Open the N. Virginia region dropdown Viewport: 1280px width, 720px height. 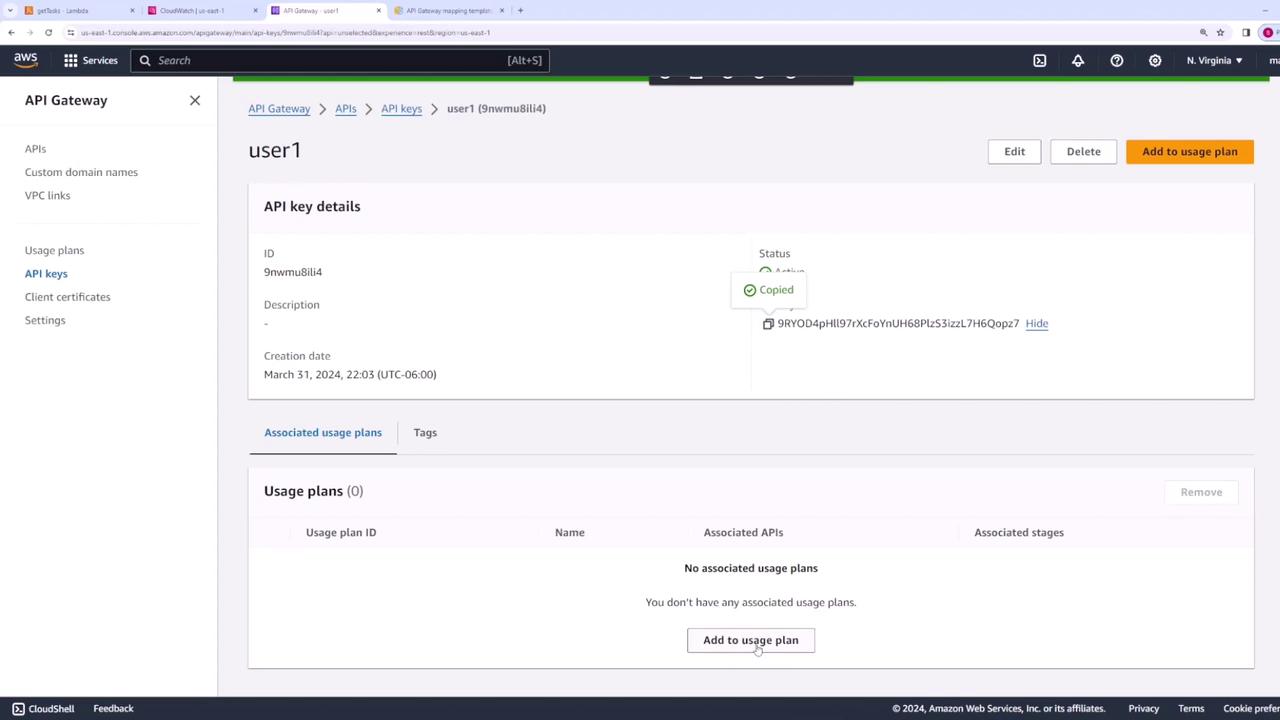point(1214,60)
